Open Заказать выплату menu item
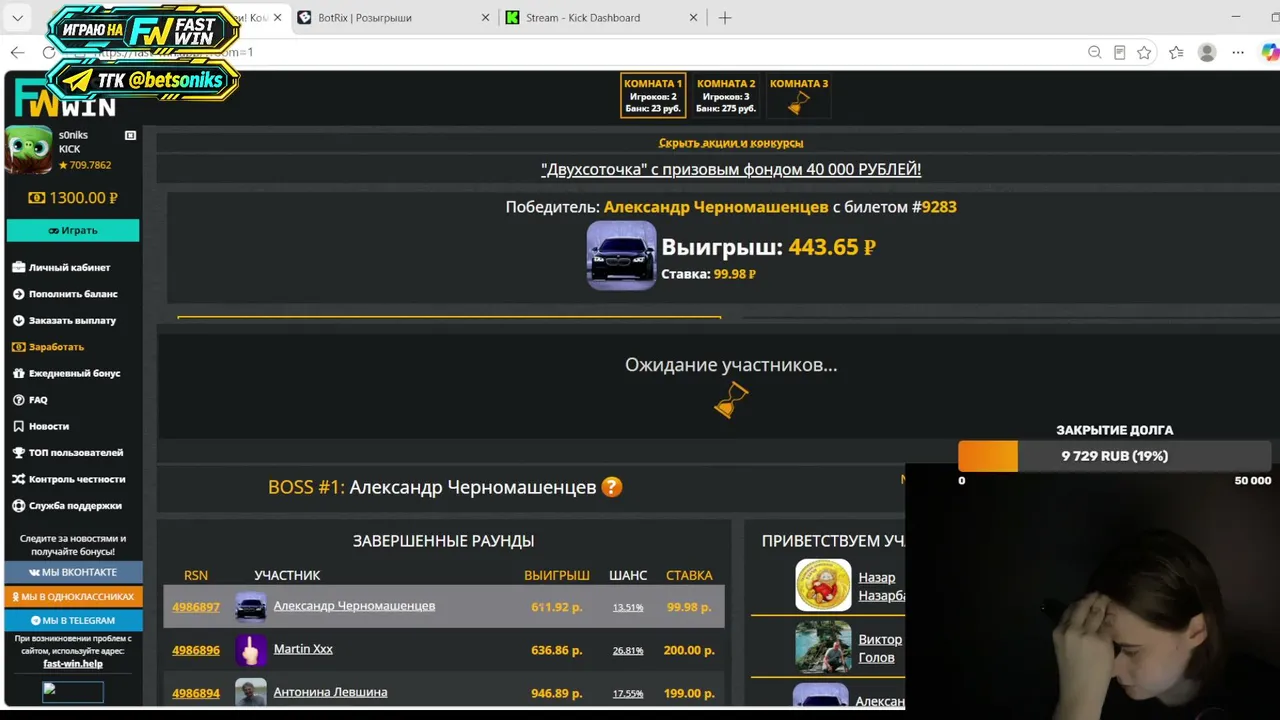 64,321
